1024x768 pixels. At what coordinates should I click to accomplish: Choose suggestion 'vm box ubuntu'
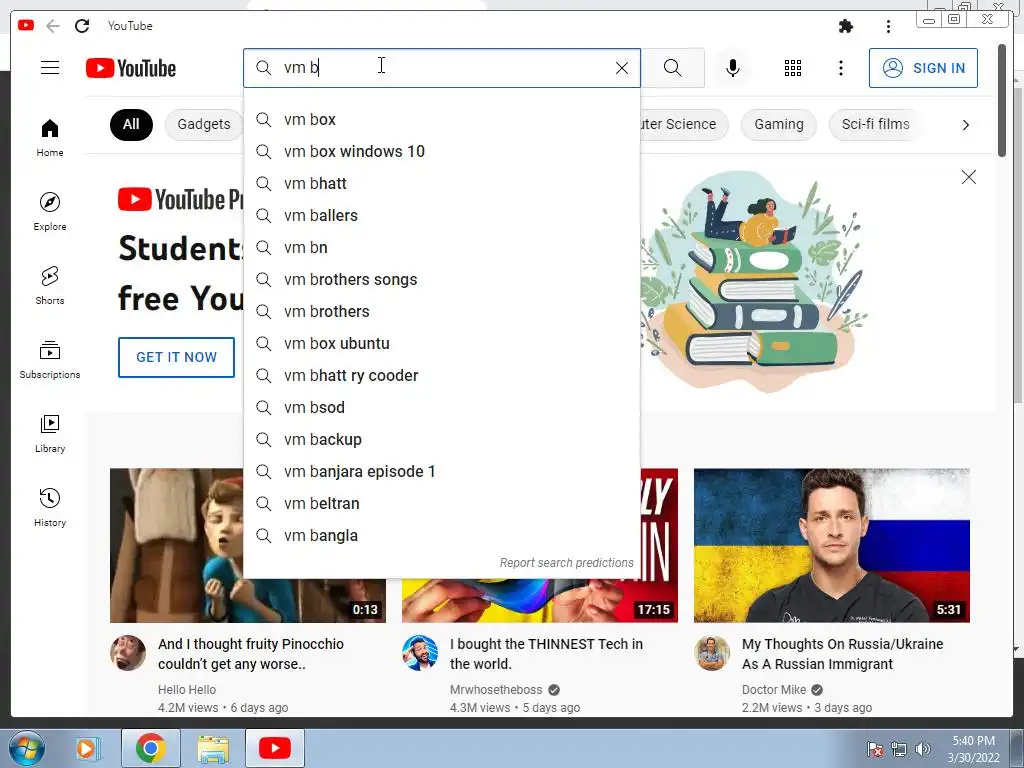tap(441, 344)
